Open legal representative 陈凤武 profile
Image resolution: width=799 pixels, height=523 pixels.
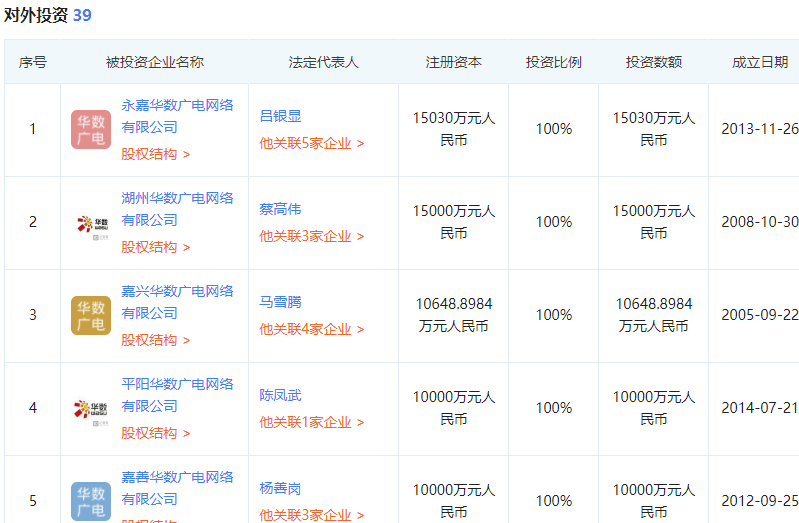click(280, 395)
